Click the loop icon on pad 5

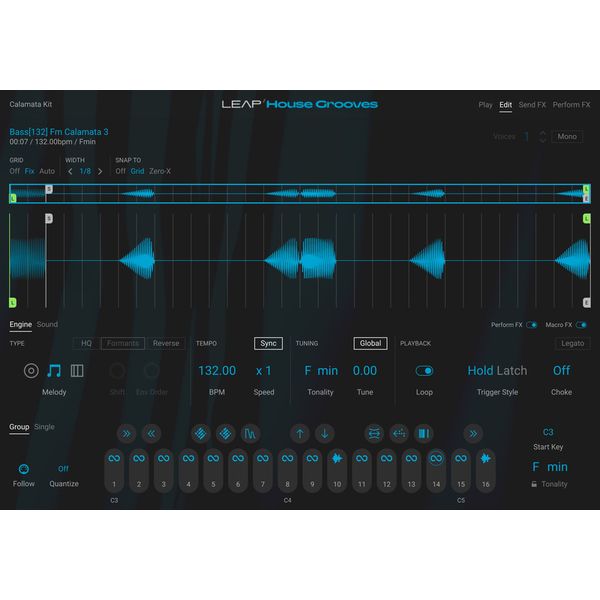coord(213,458)
